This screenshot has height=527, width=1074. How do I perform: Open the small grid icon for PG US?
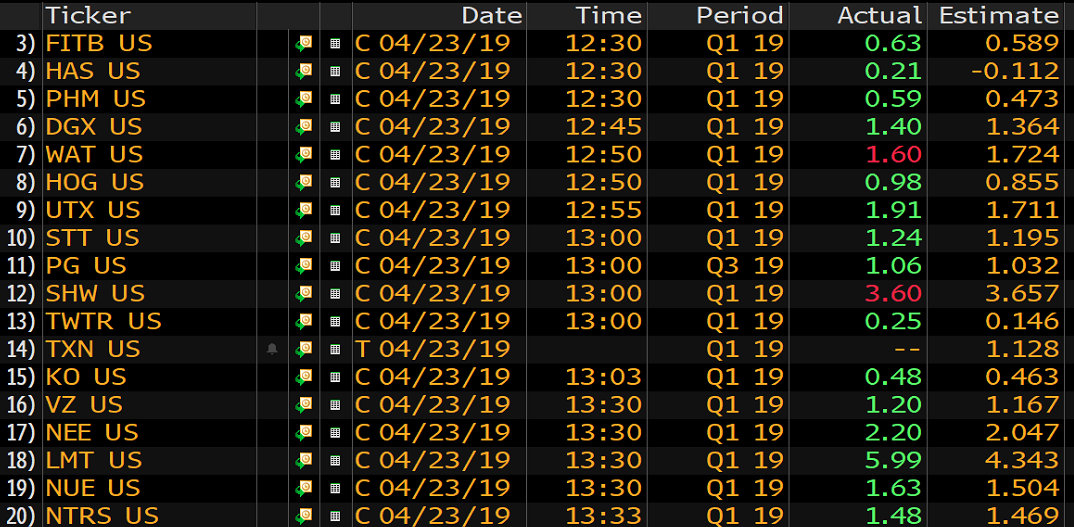(x=335, y=266)
